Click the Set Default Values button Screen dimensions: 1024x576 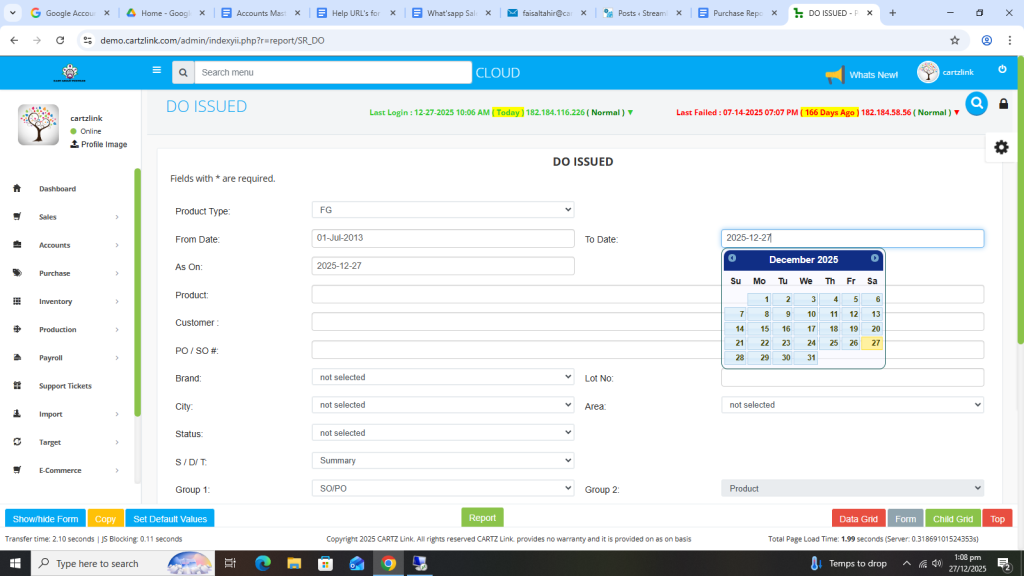[170, 519]
